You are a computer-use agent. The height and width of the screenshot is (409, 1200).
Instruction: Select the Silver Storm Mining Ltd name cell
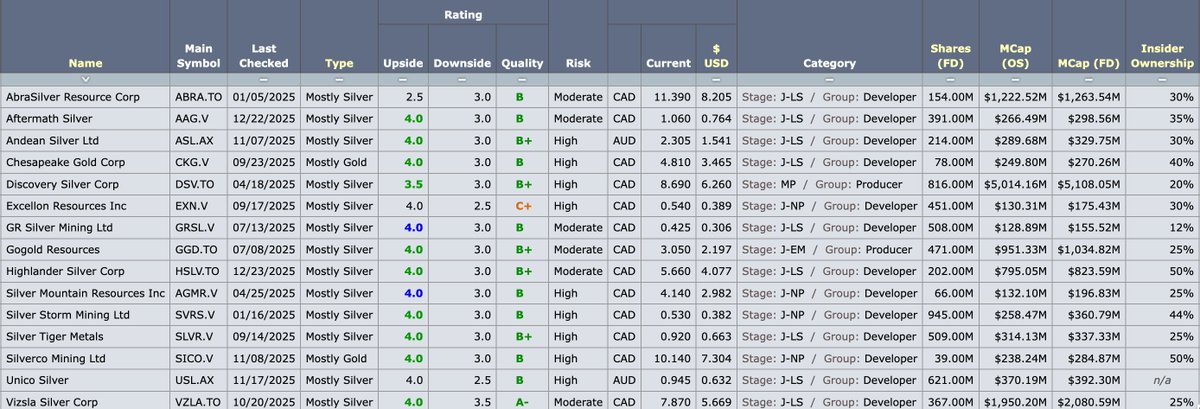[x=85, y=314]
